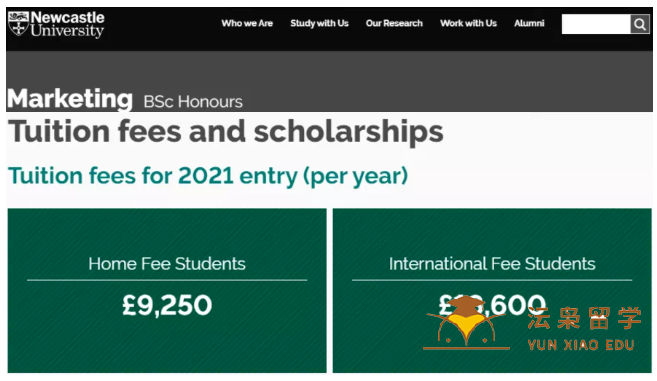657x381 pixels.
Task: Click the £9,250 home fee amount
Action: [x=167, y=305]
